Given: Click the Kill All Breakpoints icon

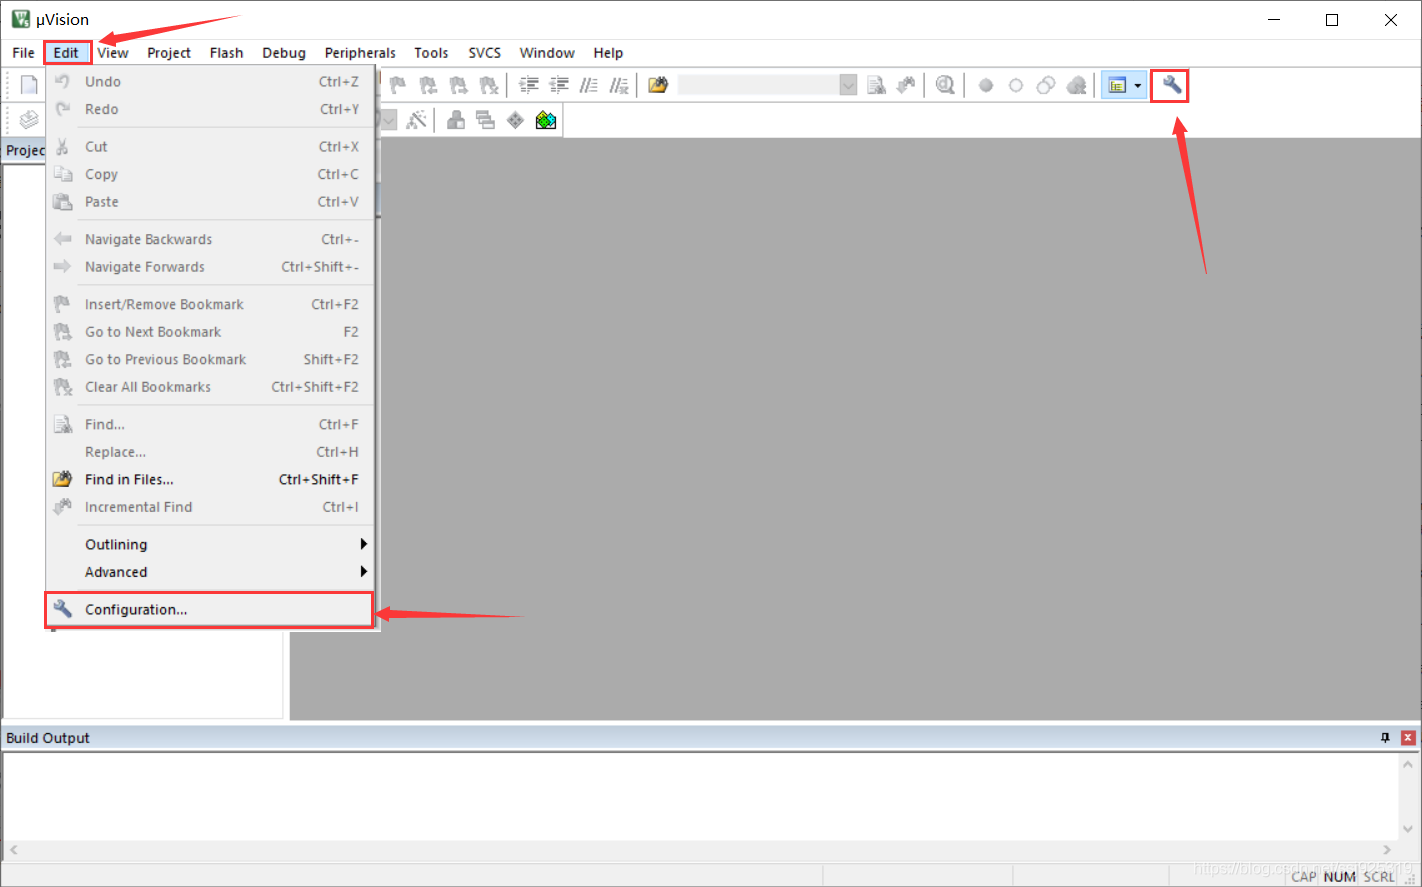Looking at the screenshot, I should tap(1076, 85).
